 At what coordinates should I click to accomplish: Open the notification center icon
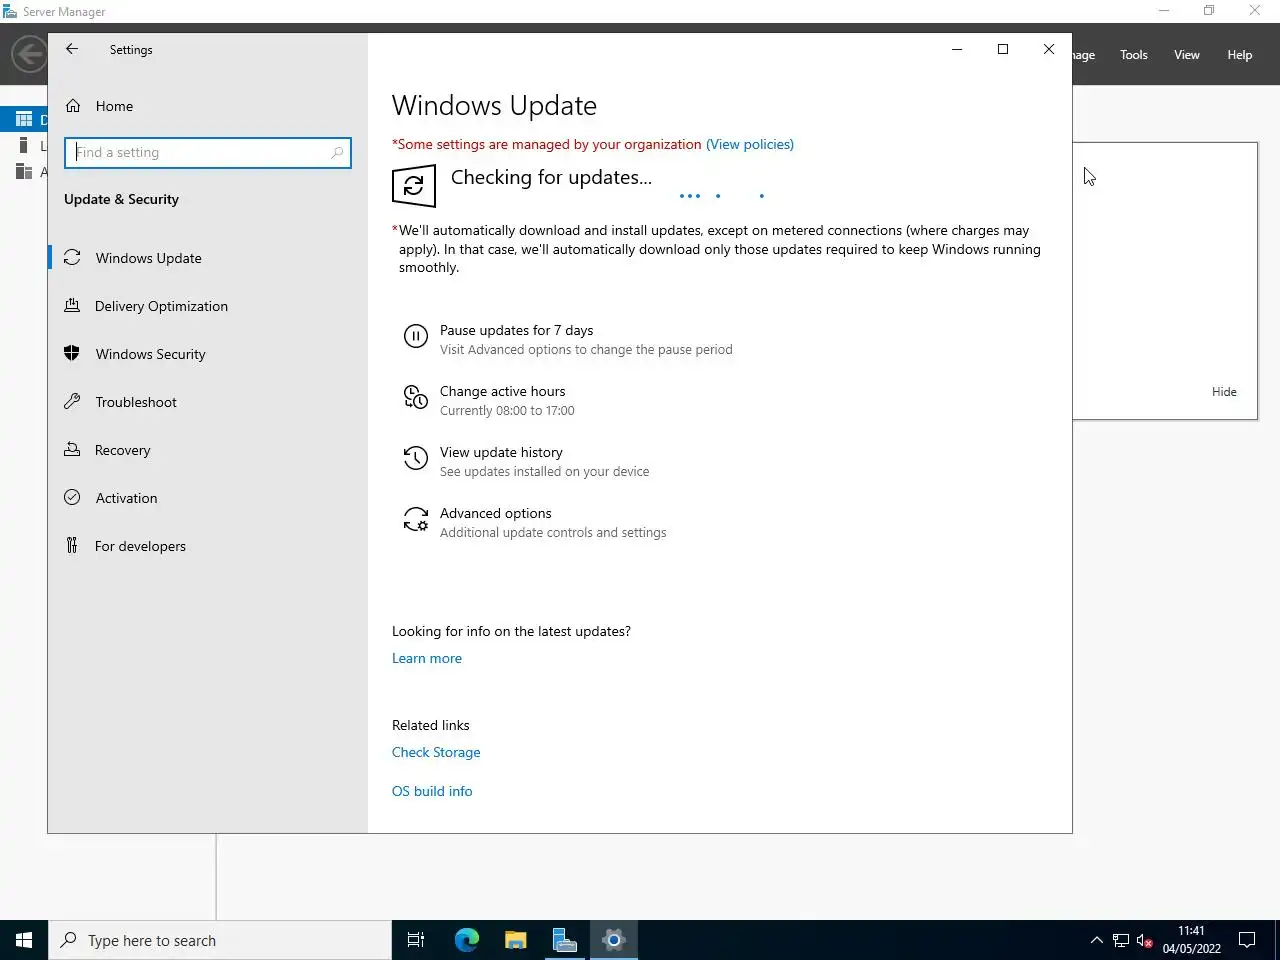coord(1246,940)
